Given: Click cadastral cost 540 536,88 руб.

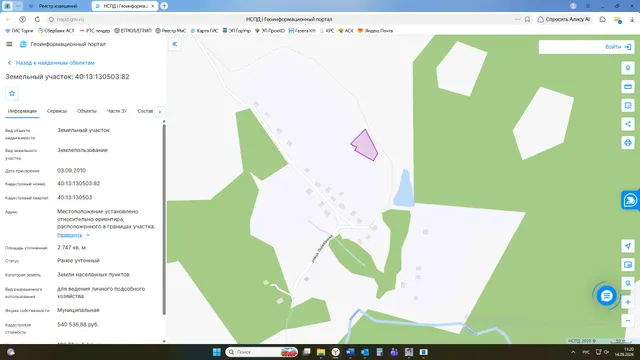Looking at the screenshot, I should [78, 324].
